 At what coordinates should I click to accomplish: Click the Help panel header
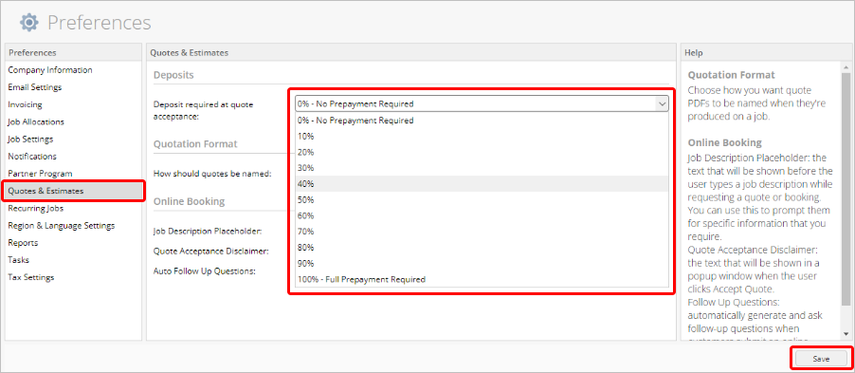(x=765, y=53)
